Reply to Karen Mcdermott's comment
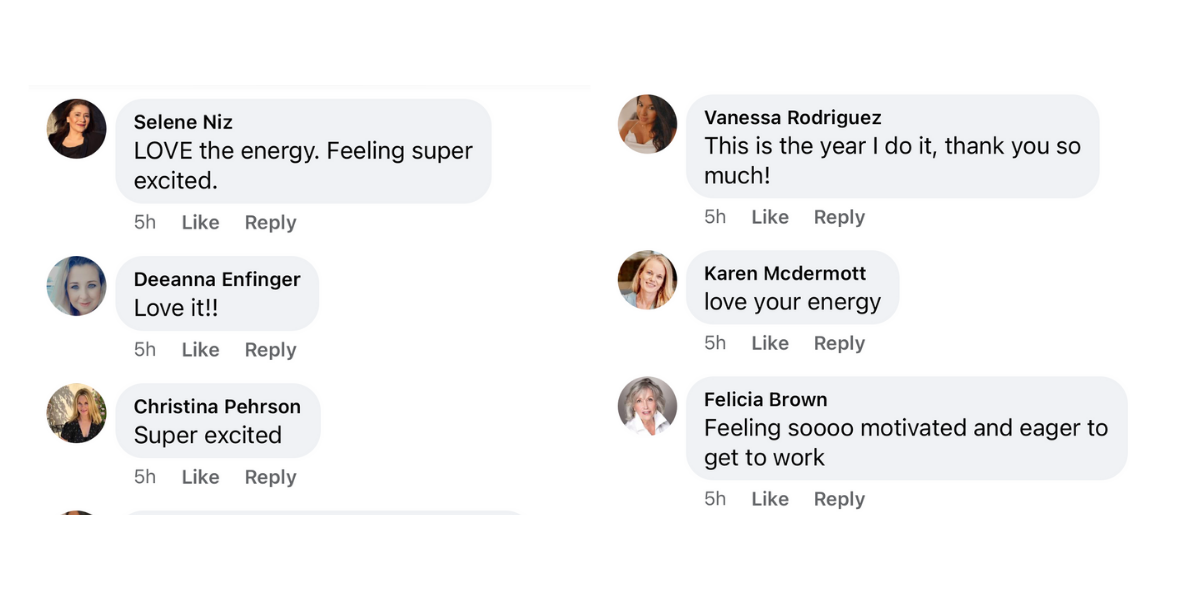 839,343
